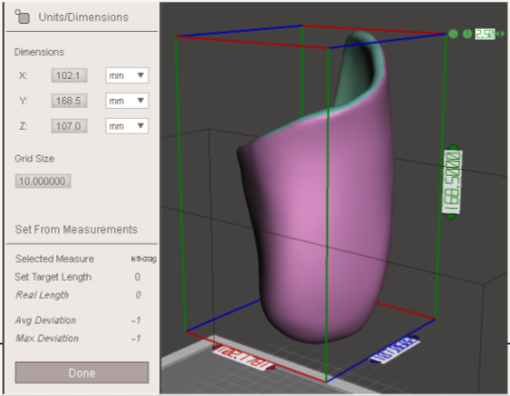This screenshot has width=510, height=396.
Task: Click the green scale value box
Action: [485, 34]
